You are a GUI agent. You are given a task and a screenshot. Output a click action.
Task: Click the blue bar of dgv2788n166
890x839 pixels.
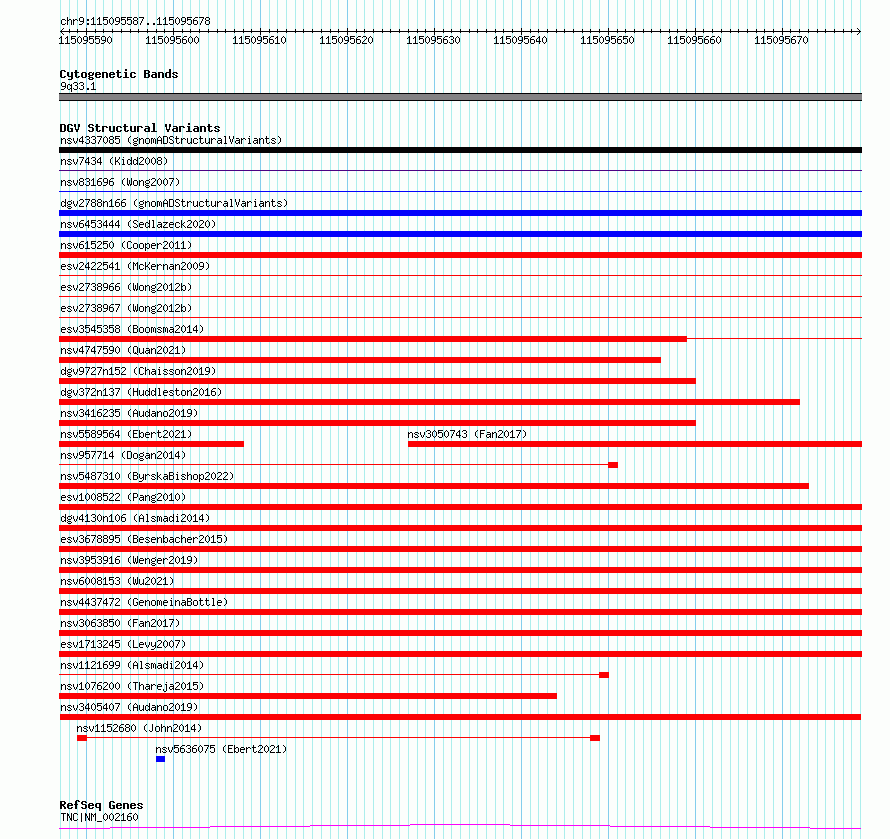[x=460, y=213]
